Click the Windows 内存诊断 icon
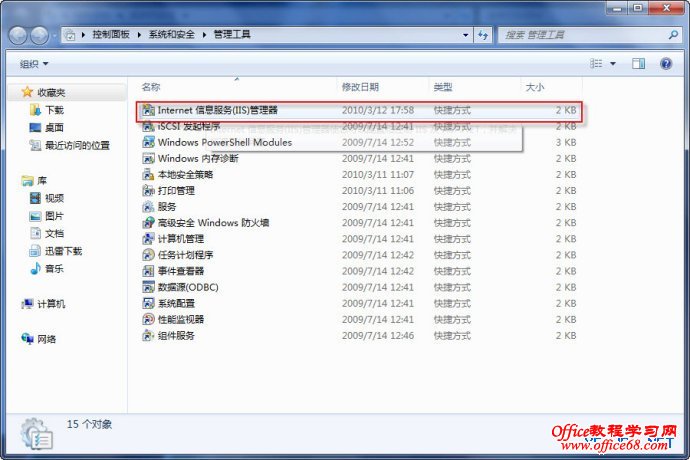Viewport: 690px width, 460px height. click(x=149, y=158)
